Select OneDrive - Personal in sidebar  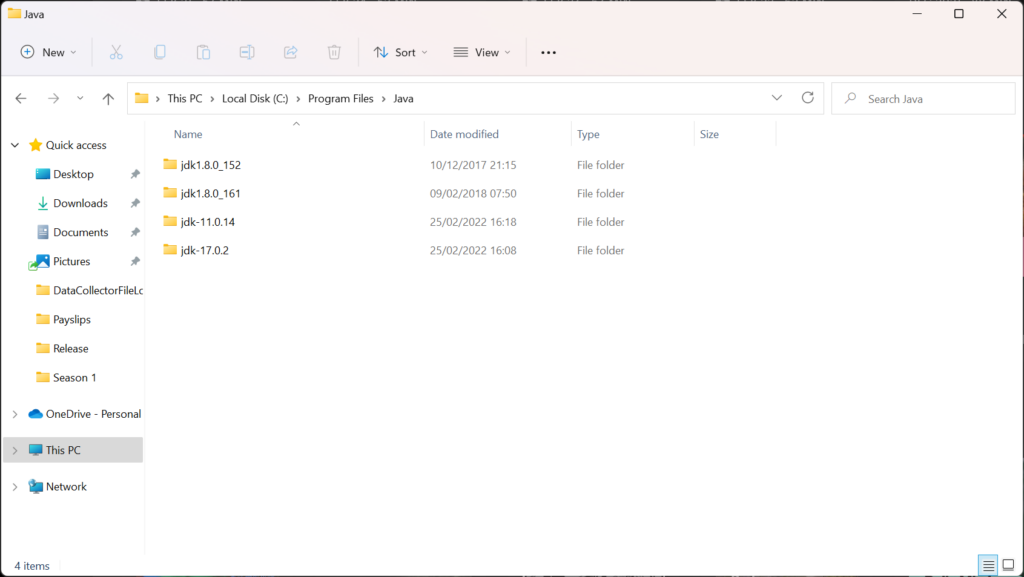(93, 414)
